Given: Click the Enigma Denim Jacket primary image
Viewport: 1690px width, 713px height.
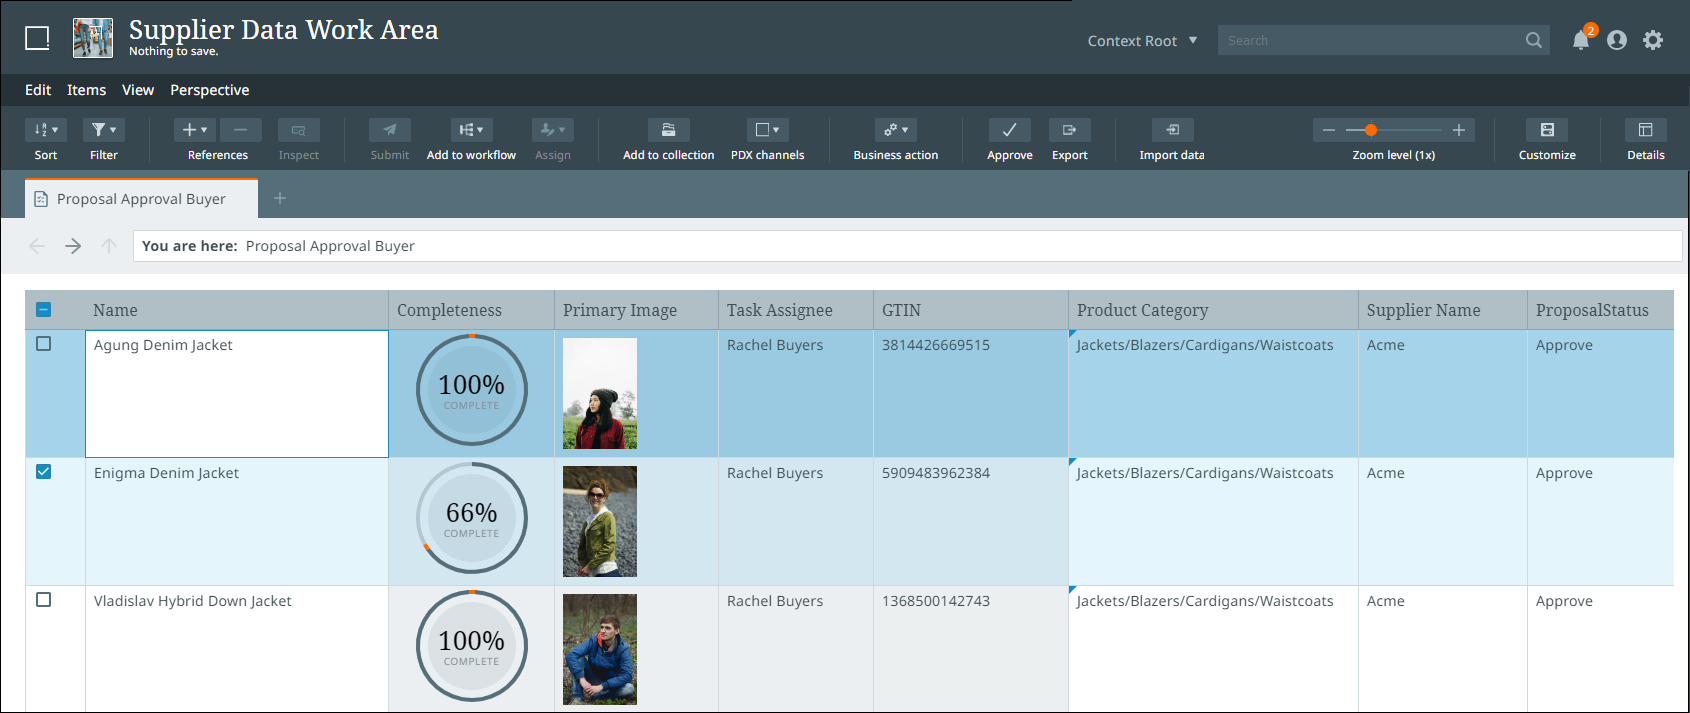Looking at the screenshot, I should pyautogui.click(x=600, y=521).
